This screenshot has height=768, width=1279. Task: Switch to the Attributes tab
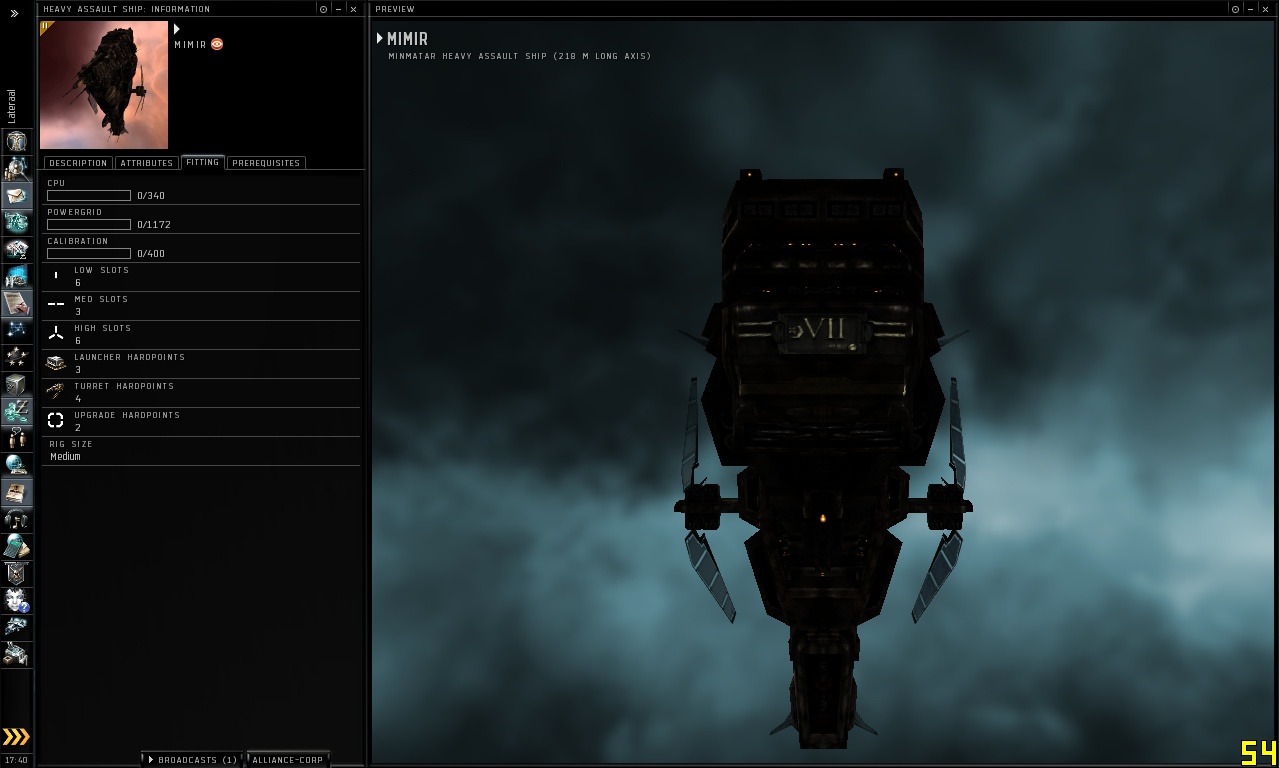[x=147, y=163]
